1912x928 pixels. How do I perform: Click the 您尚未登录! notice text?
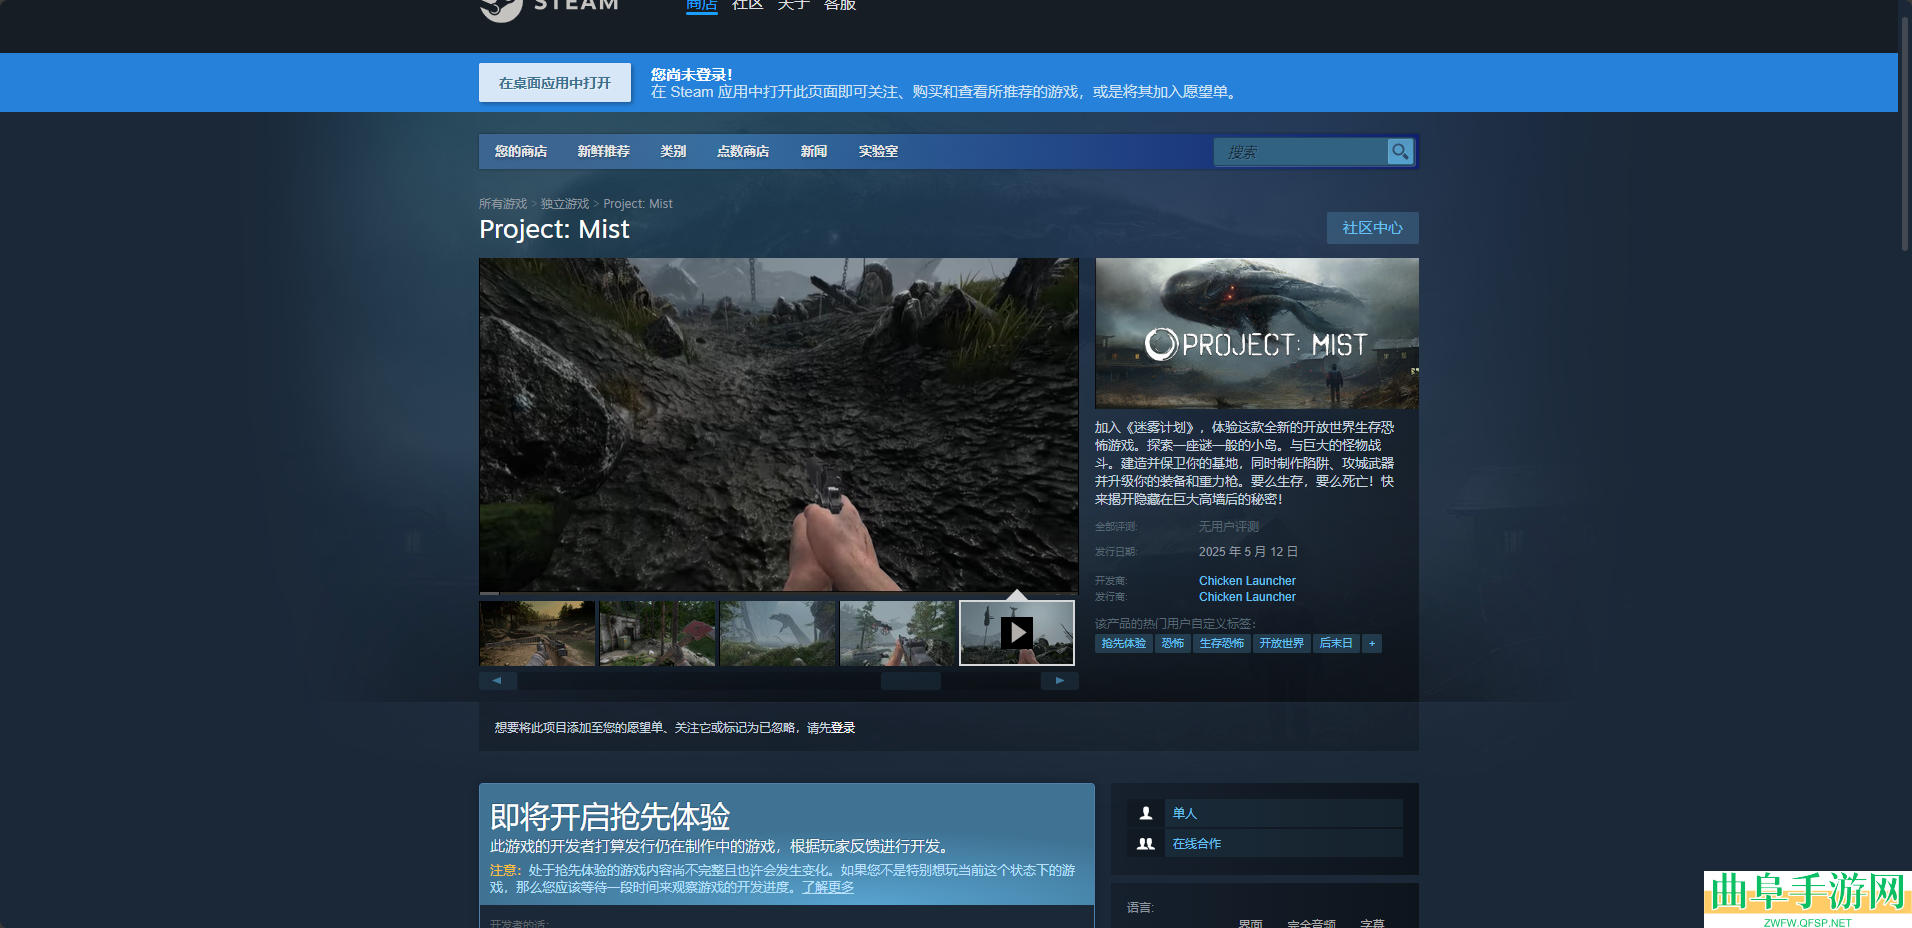click(692, 75)
